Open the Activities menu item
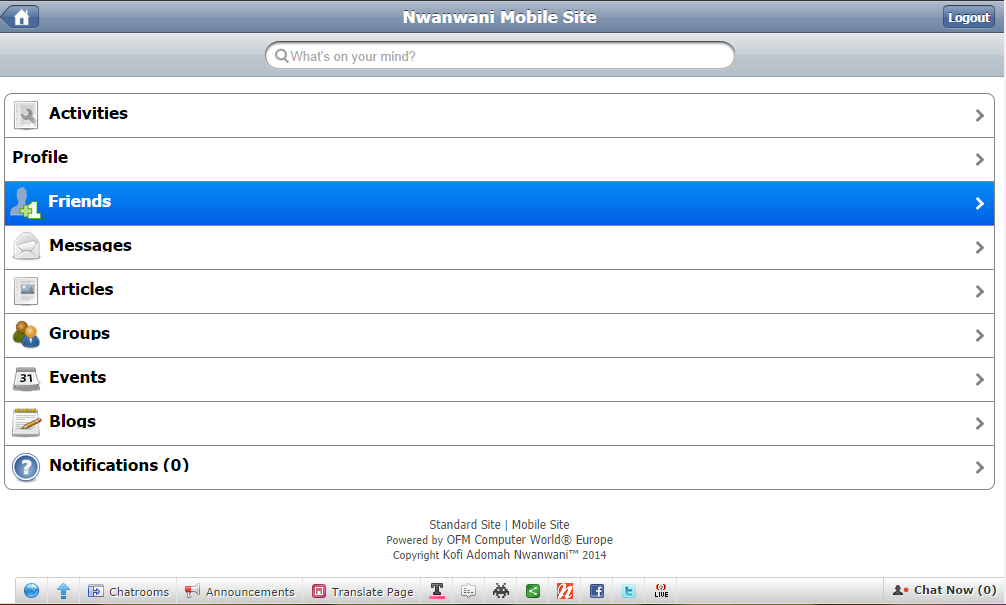 499,115
